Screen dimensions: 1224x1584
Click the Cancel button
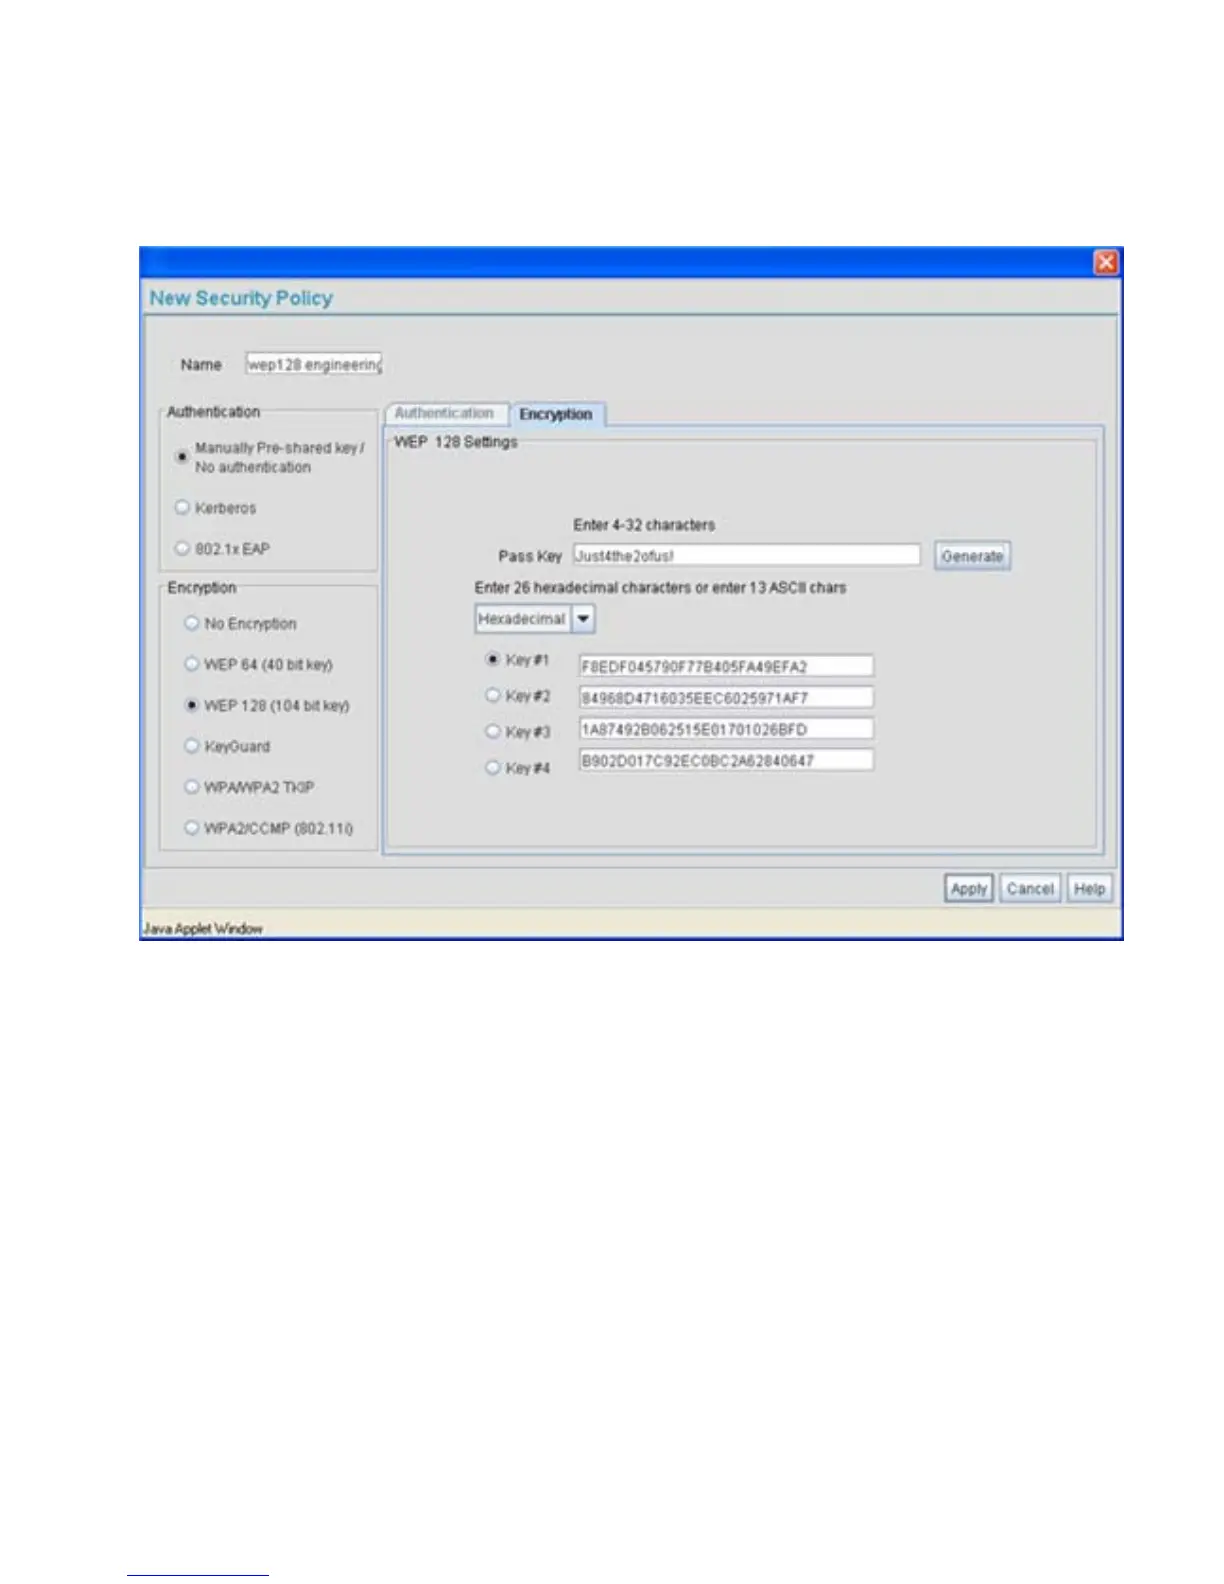click(x=1030, y=888)
